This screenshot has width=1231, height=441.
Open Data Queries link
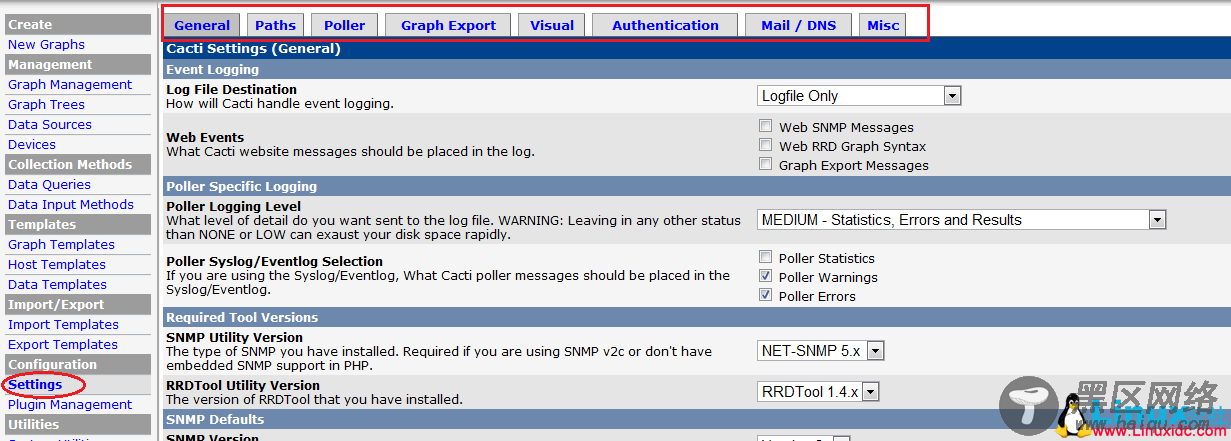49,184
